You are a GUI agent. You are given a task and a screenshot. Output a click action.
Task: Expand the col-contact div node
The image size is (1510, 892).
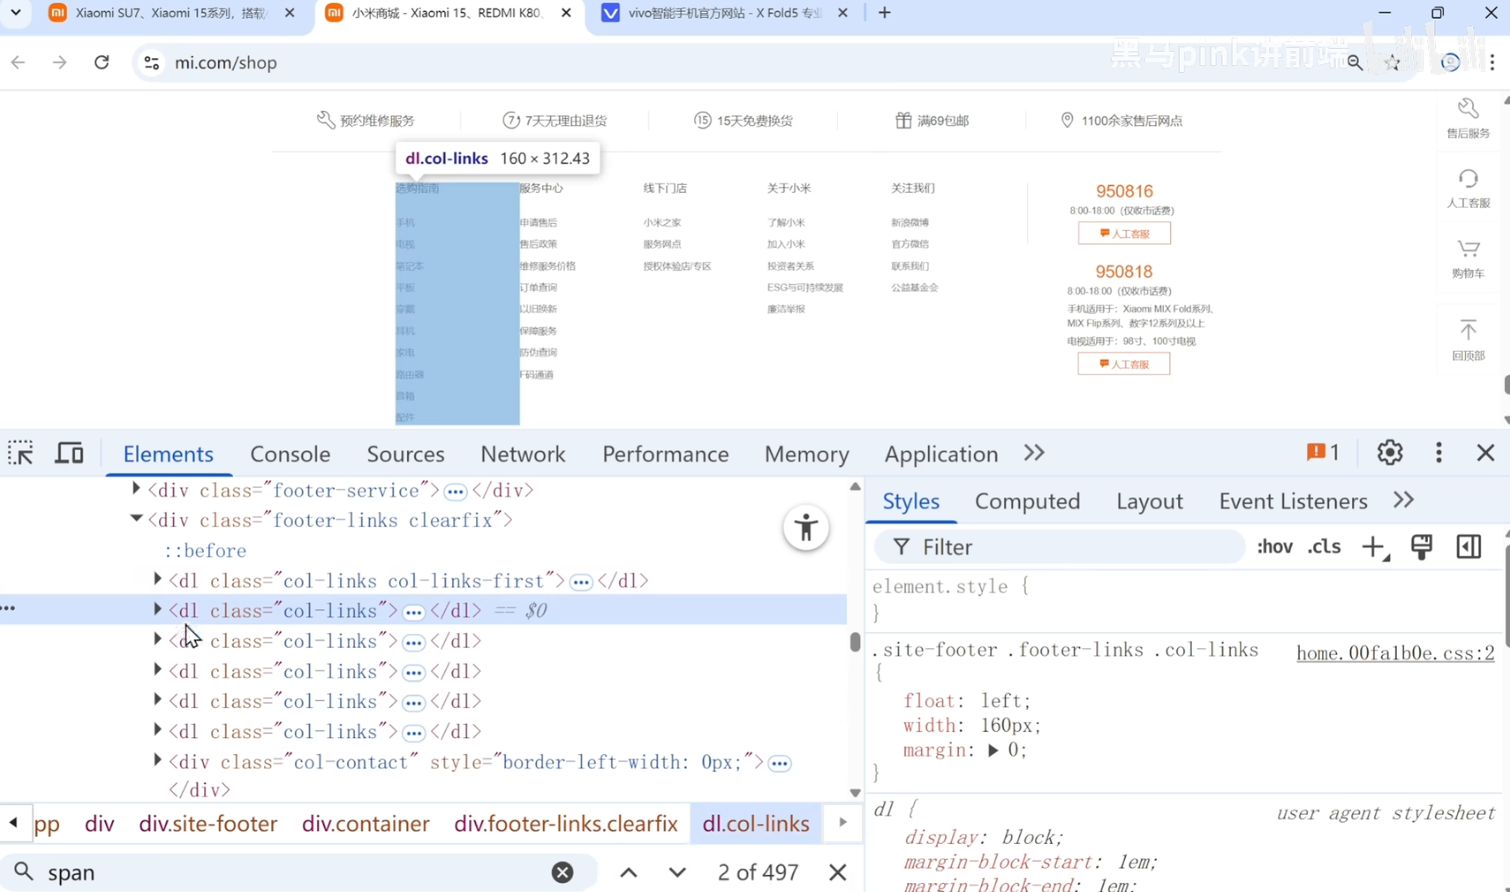click(157, 761)
